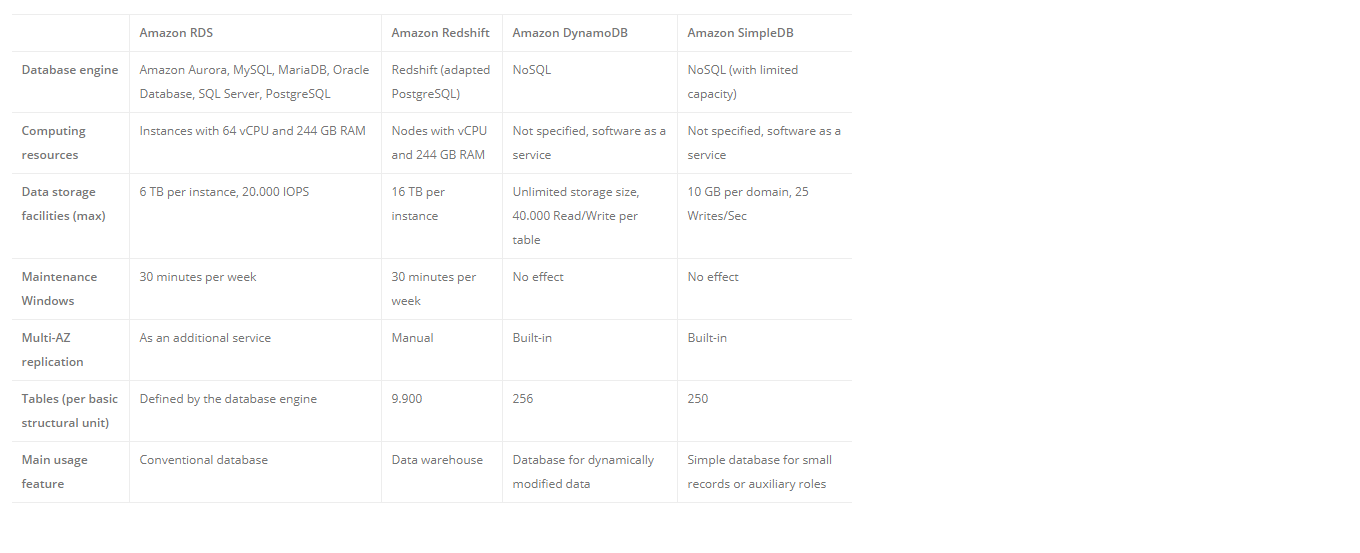The width and height of the screenshot is (1360, 553).
Task: Click the Conventional database cell
Action: [x=204, y=460]
